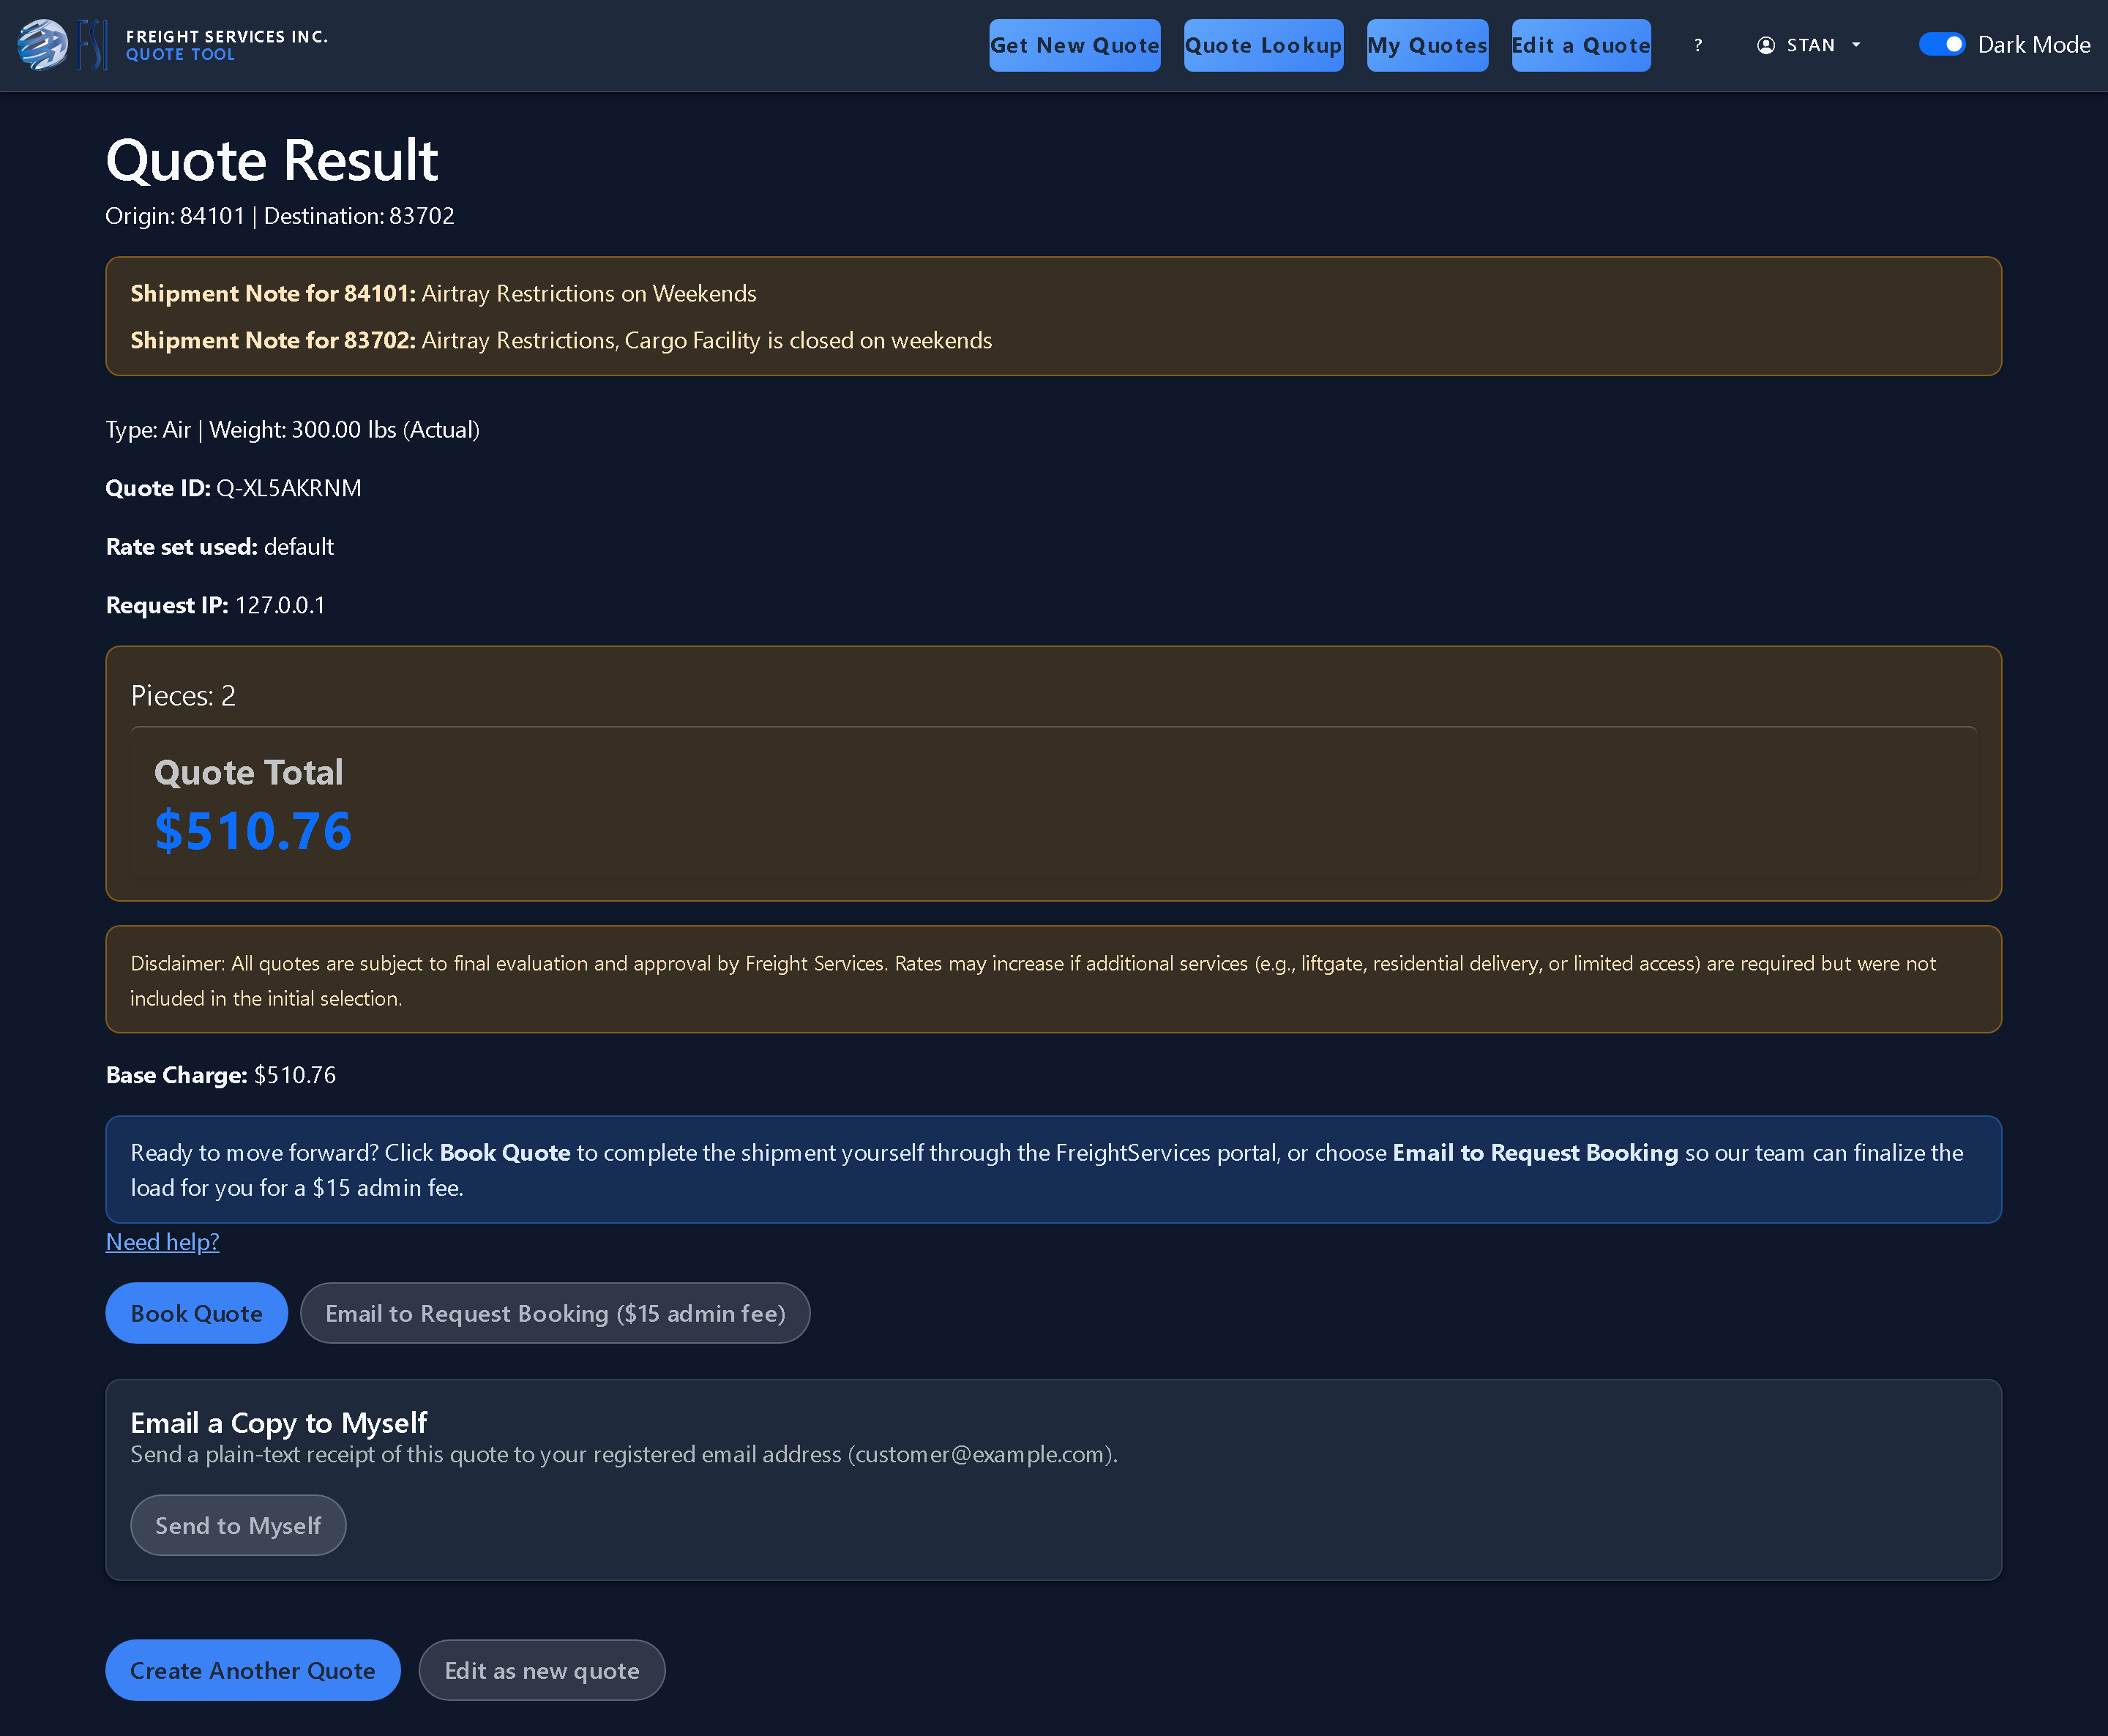Open the help question mark icon
Viewport: 2108px width, 1736px height.
click(x=1698, y=45)
